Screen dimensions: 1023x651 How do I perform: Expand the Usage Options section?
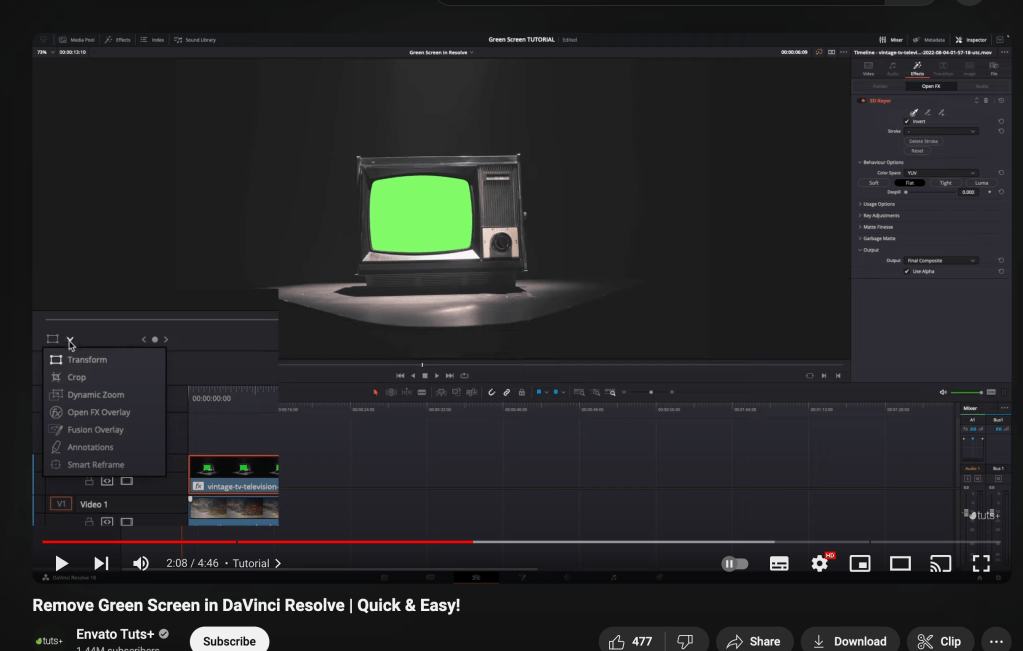pyautogui.click(x=877, y=204)
